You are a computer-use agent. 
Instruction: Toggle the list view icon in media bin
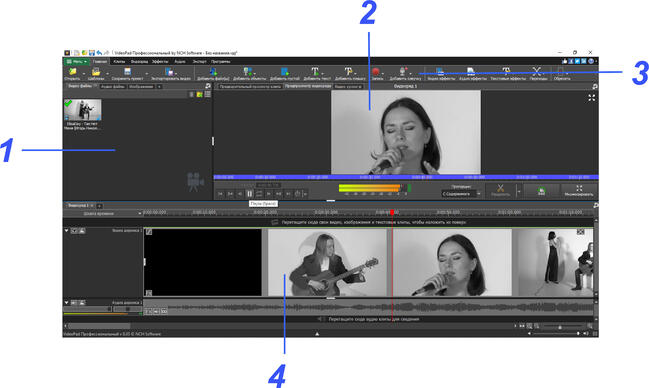[x=208, y=94]
